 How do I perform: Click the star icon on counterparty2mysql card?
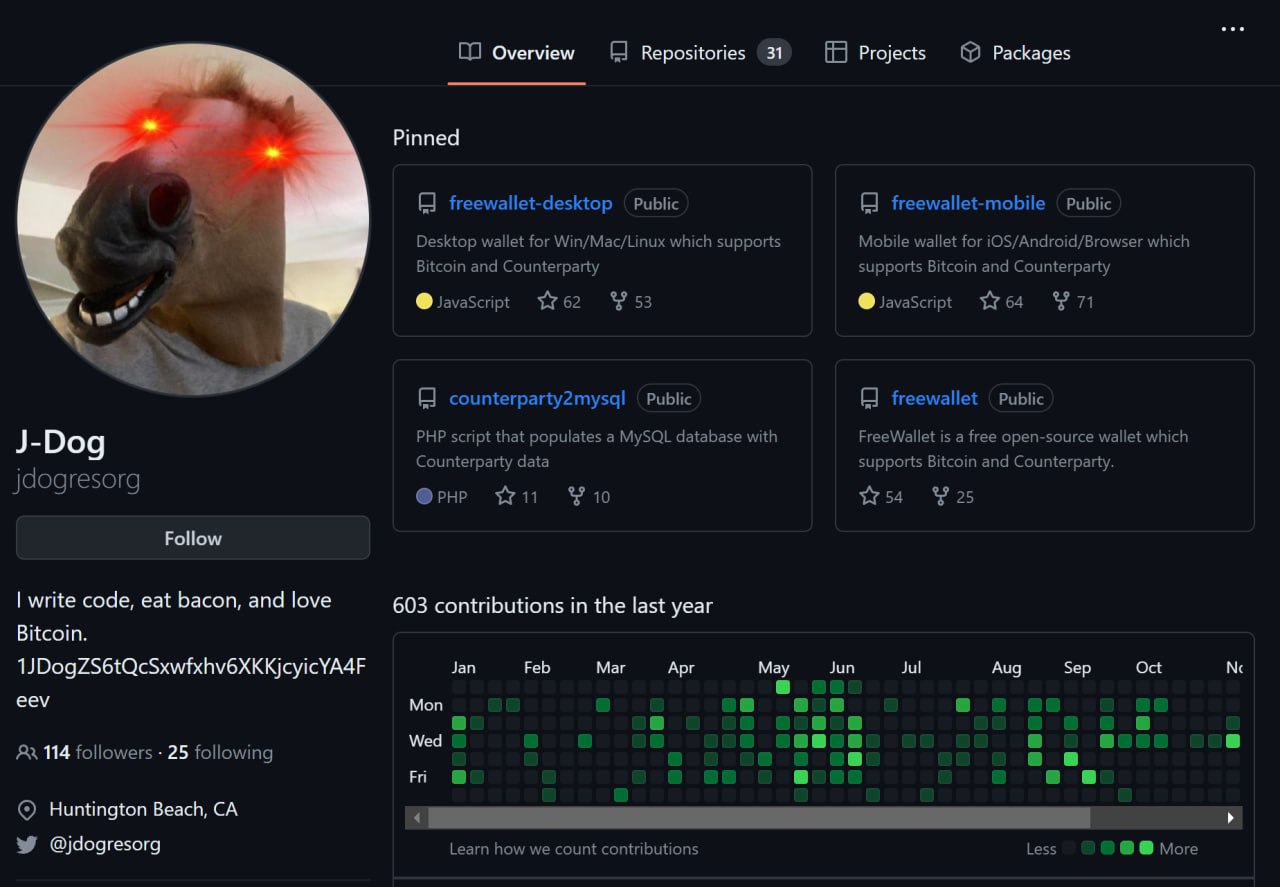(505, 496)
